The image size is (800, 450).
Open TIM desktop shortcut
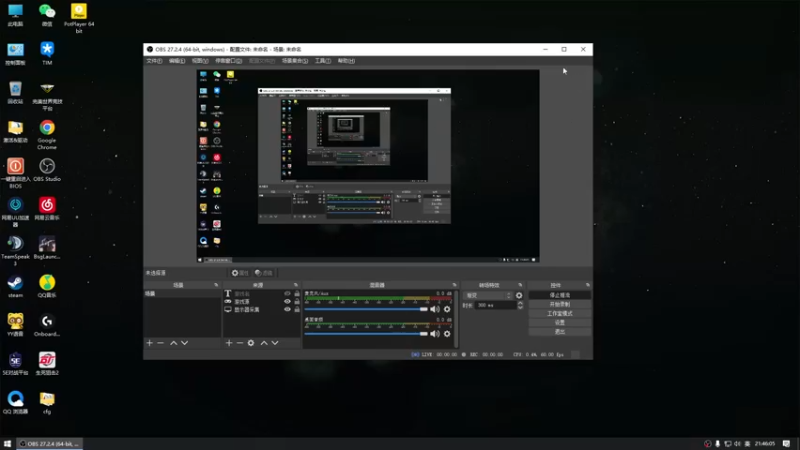pos(47,53)
